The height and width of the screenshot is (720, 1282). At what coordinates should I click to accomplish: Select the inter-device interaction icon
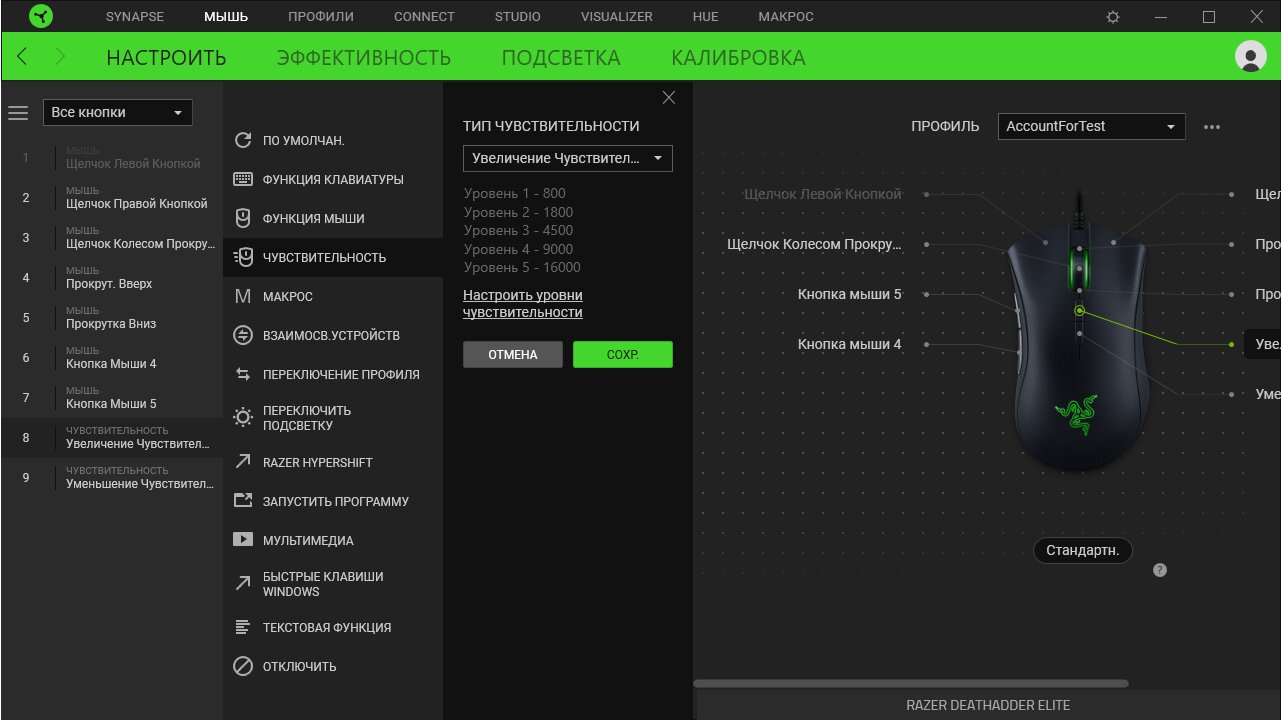[x=243, y=336]
